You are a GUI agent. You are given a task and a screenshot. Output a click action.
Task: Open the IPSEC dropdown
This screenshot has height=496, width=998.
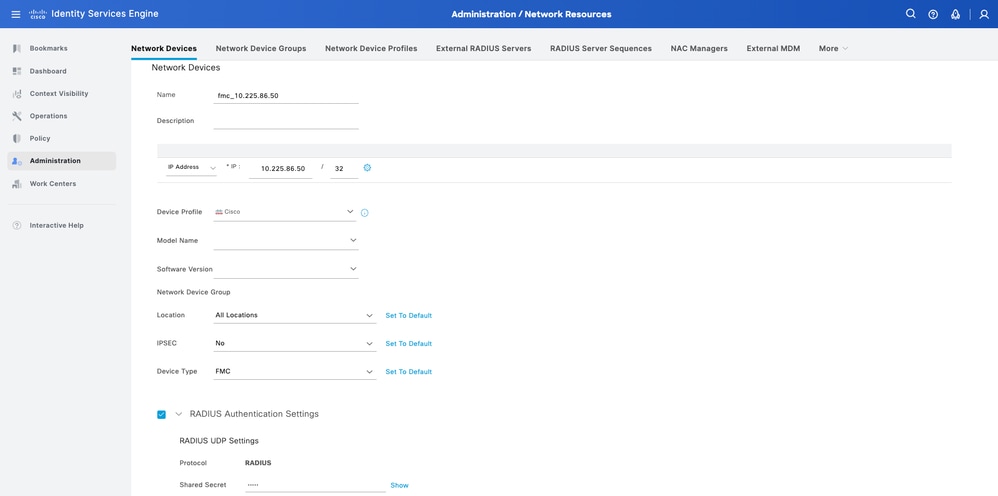pos(295,343)
